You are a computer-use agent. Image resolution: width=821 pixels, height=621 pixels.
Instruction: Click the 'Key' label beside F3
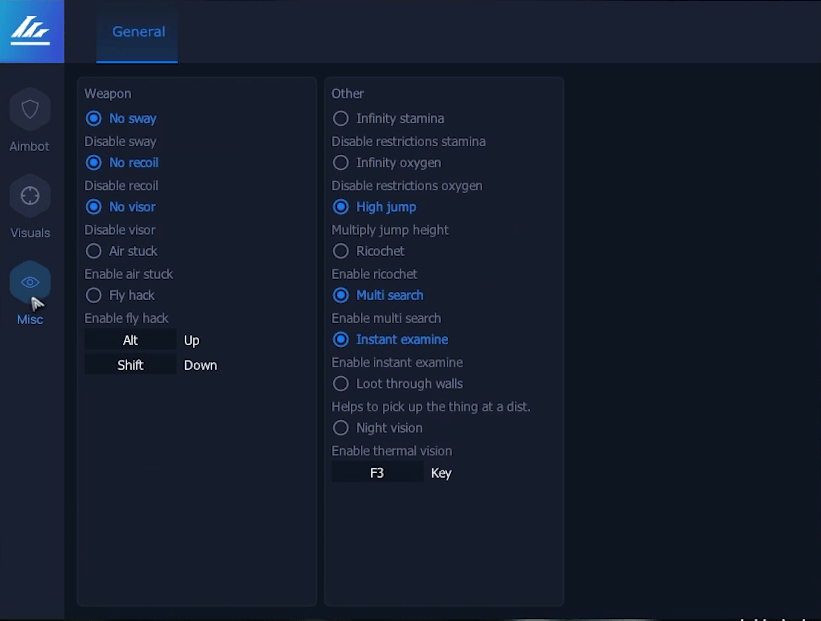click(x=441, y=473)
